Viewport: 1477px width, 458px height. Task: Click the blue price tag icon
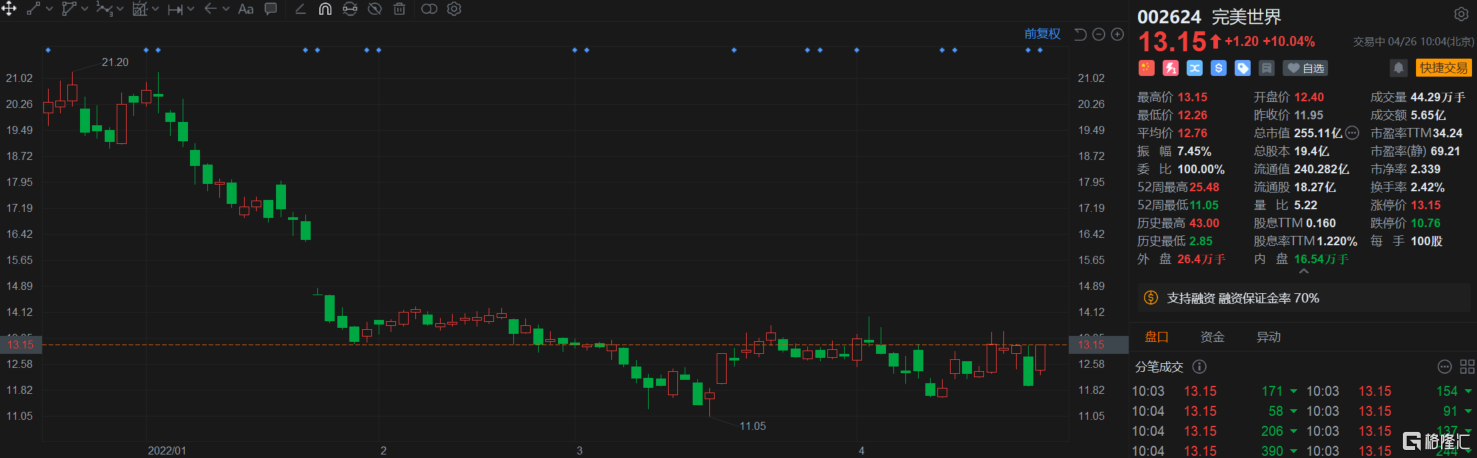[1243, 68]
